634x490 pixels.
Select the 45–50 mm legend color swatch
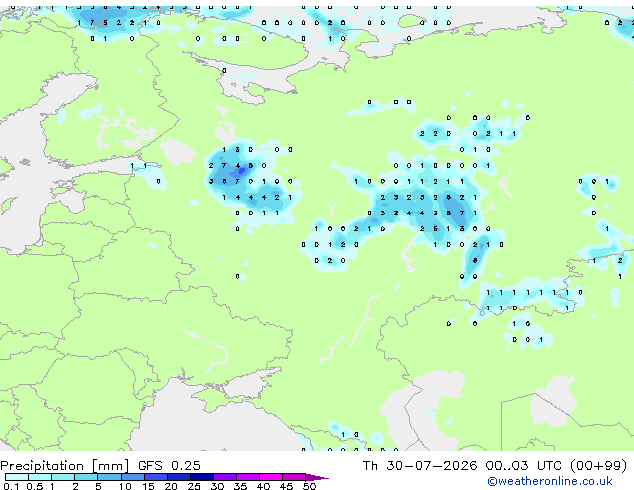(294, 477)
